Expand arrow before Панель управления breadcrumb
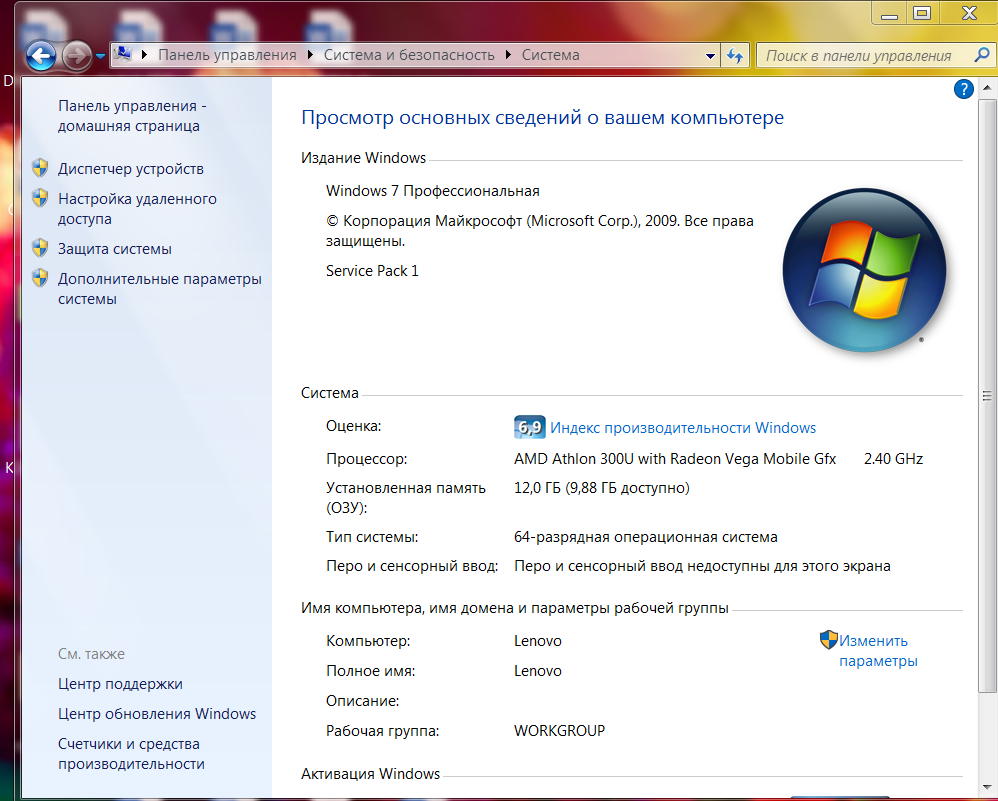998x801 pixels. click(144, 55)
